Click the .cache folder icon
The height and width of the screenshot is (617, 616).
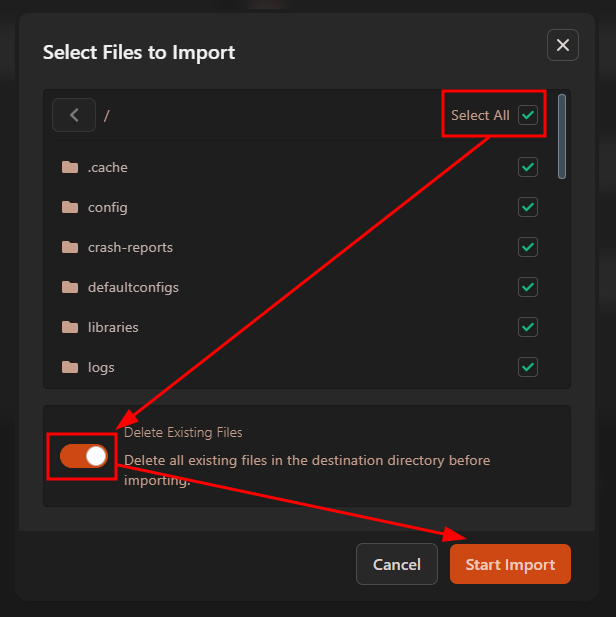(70, 167)
